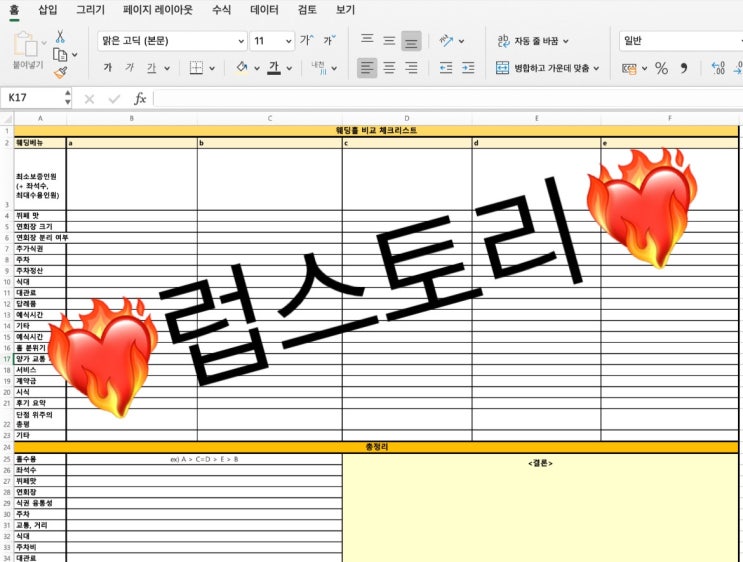This screenshot has height=562, width=743.
Task: Select the 식권 유통성 cell in row 29
Action: click(x=40, y=503)
